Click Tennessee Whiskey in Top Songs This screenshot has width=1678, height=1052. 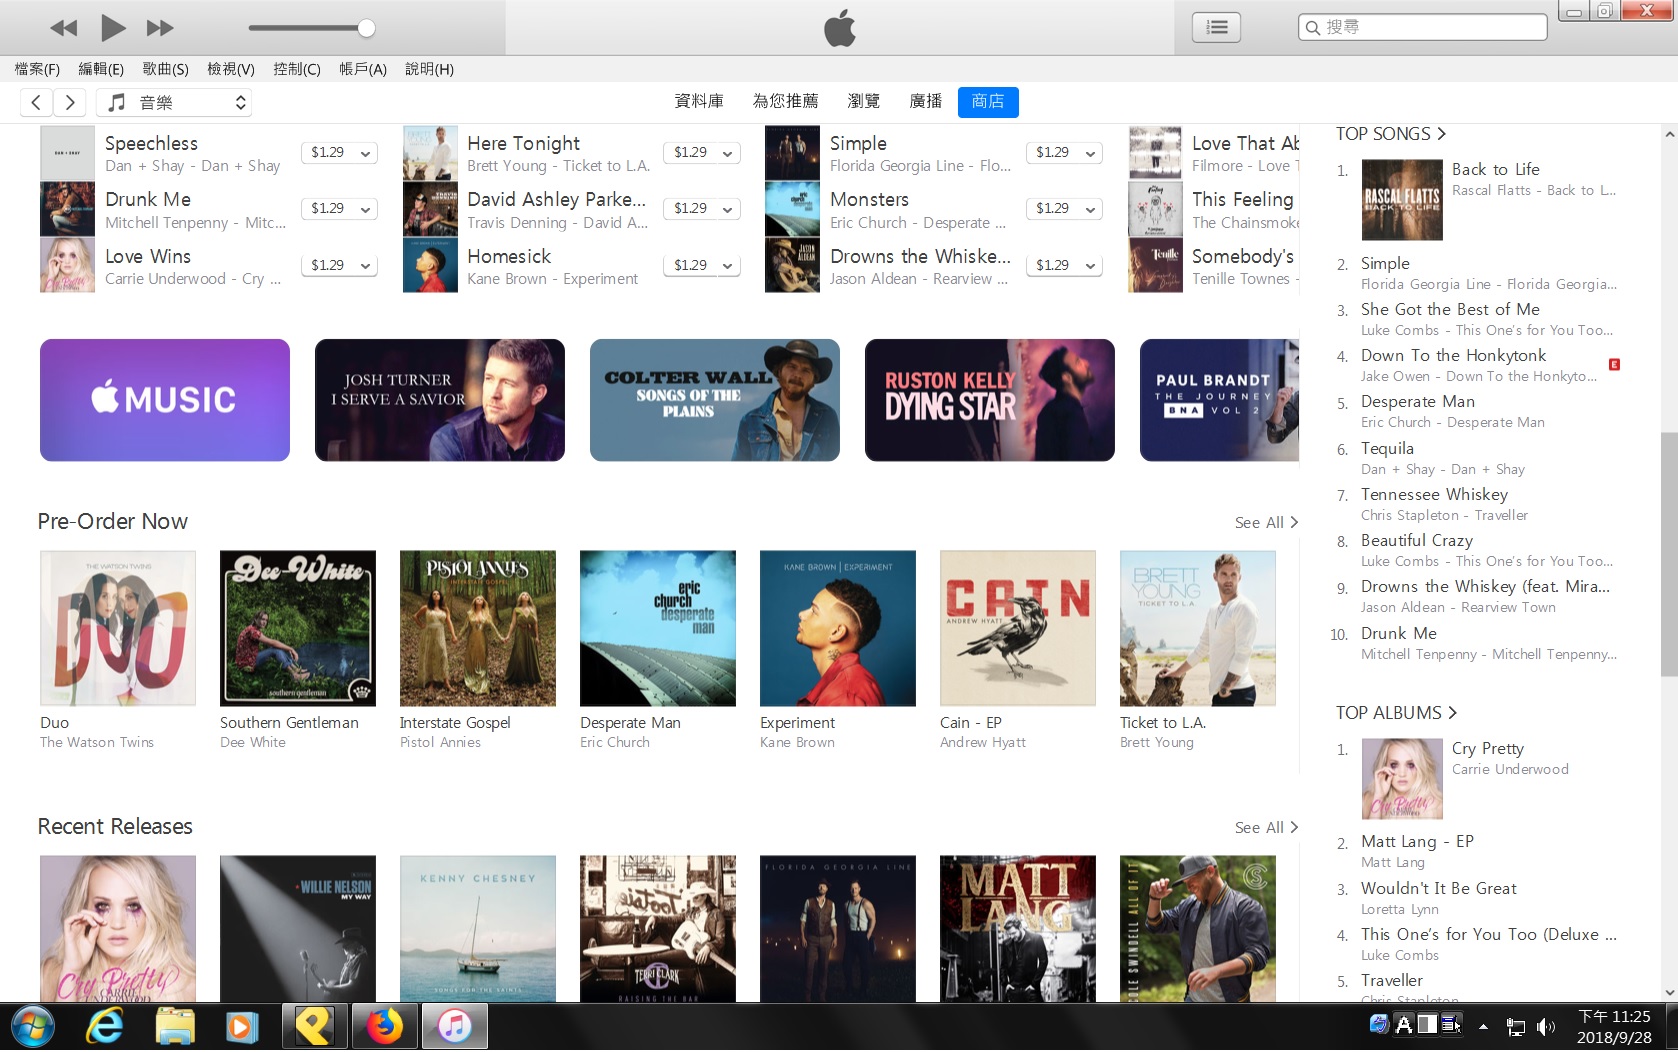click(x=1434, y=495)
